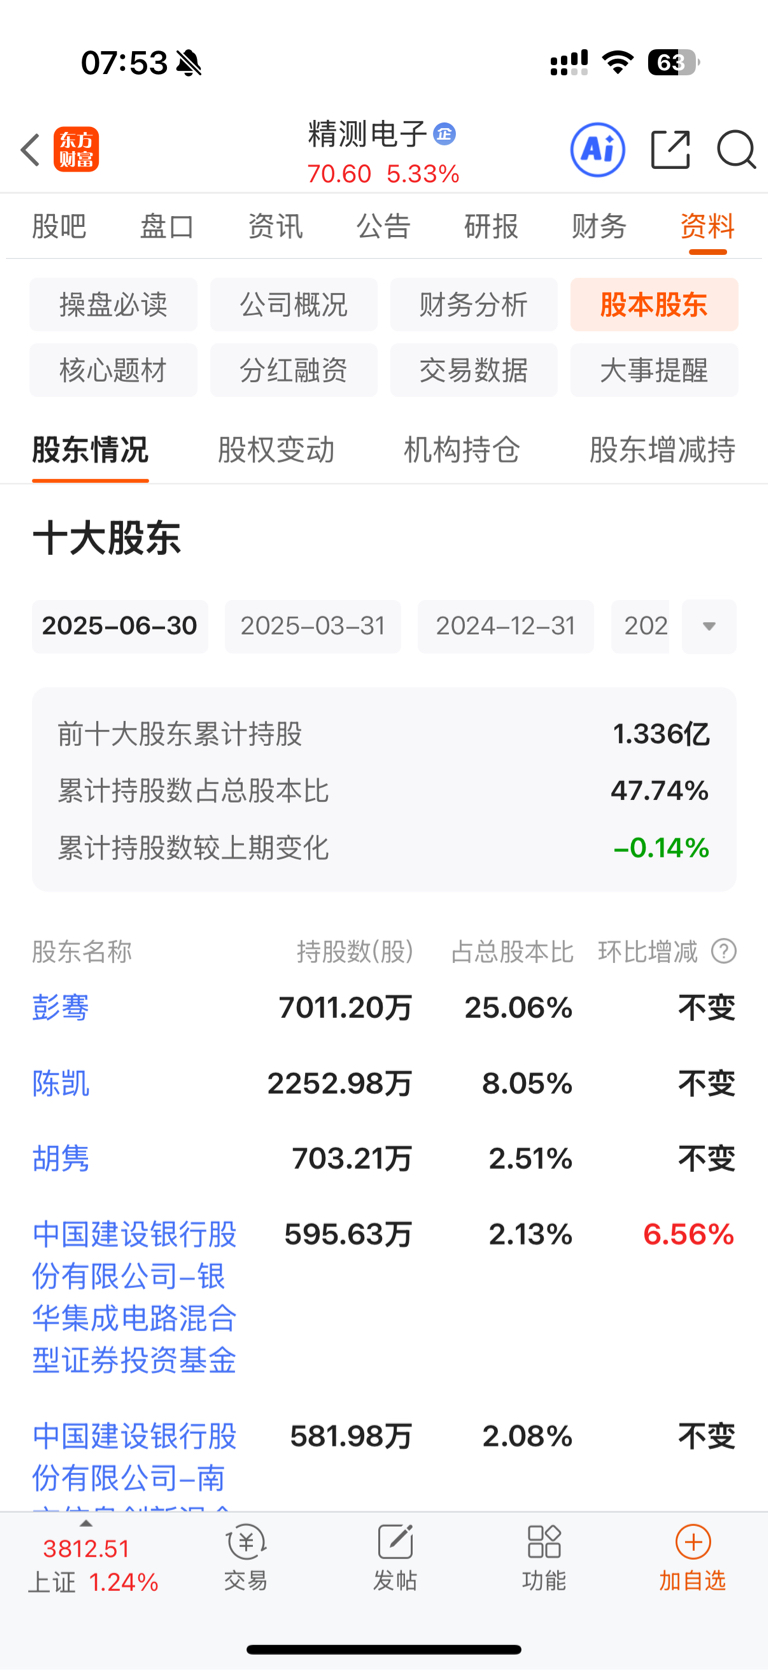768x1670 pixels.
Task: Open shareholder 彭骞 link
Action: point(61,1007)
